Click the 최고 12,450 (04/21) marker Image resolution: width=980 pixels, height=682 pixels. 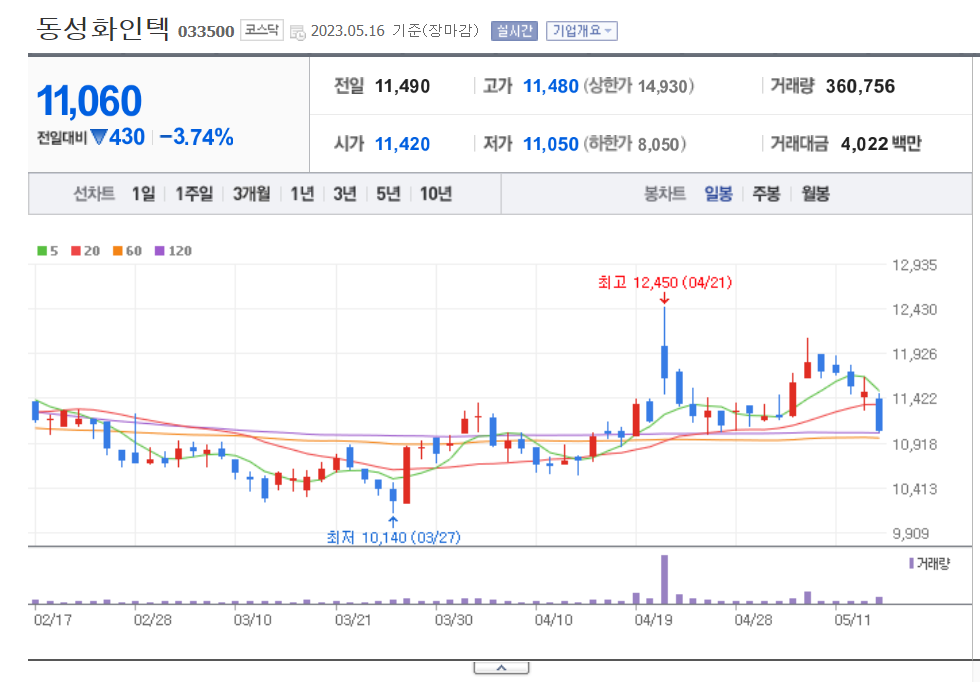click(664, 283)
